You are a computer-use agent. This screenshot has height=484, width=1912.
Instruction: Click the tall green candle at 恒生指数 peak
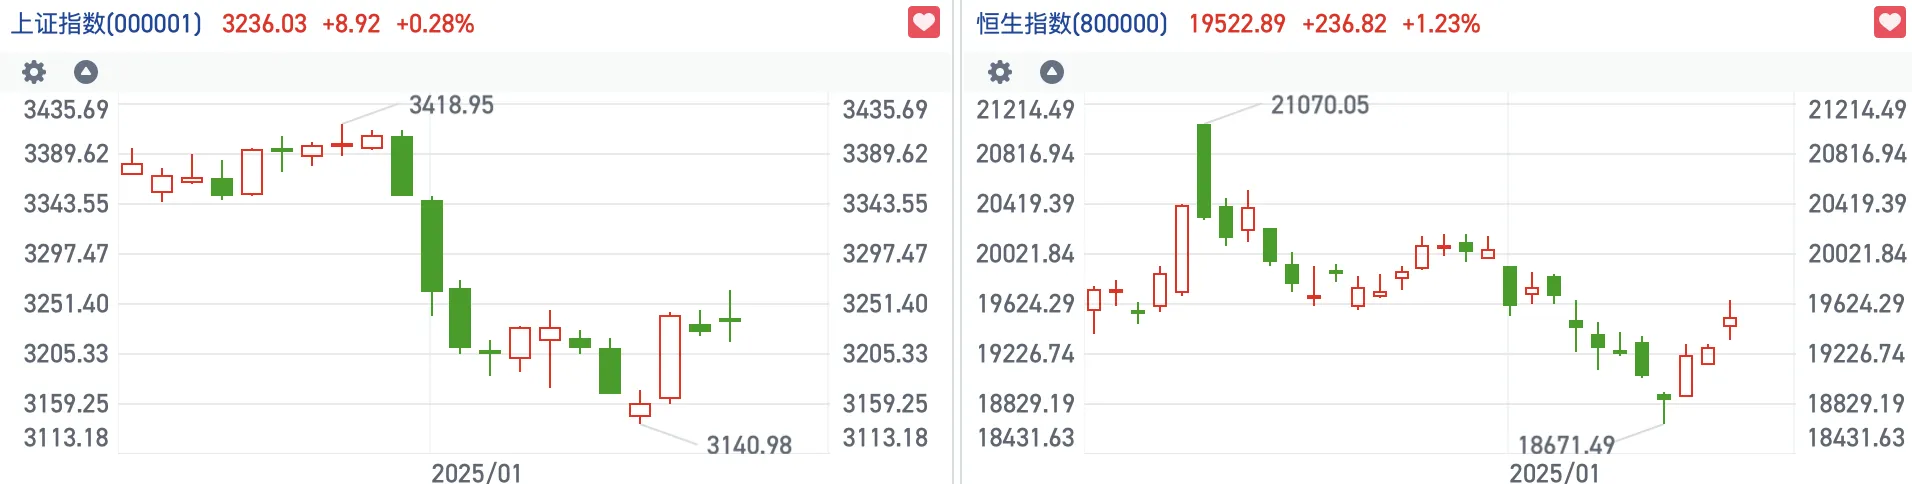coord(1204,170)
